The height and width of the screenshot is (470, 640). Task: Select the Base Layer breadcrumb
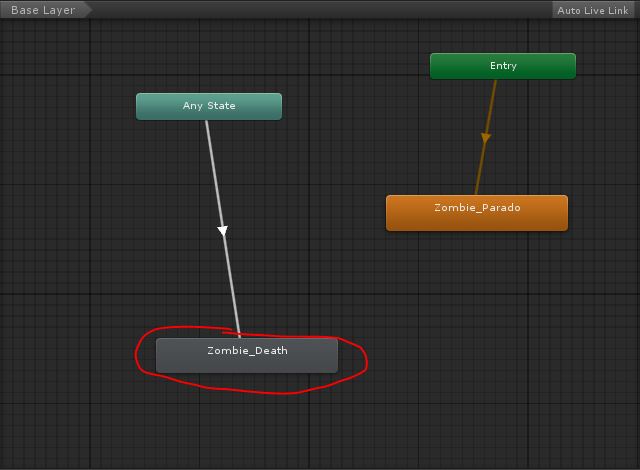click(44, 10)
